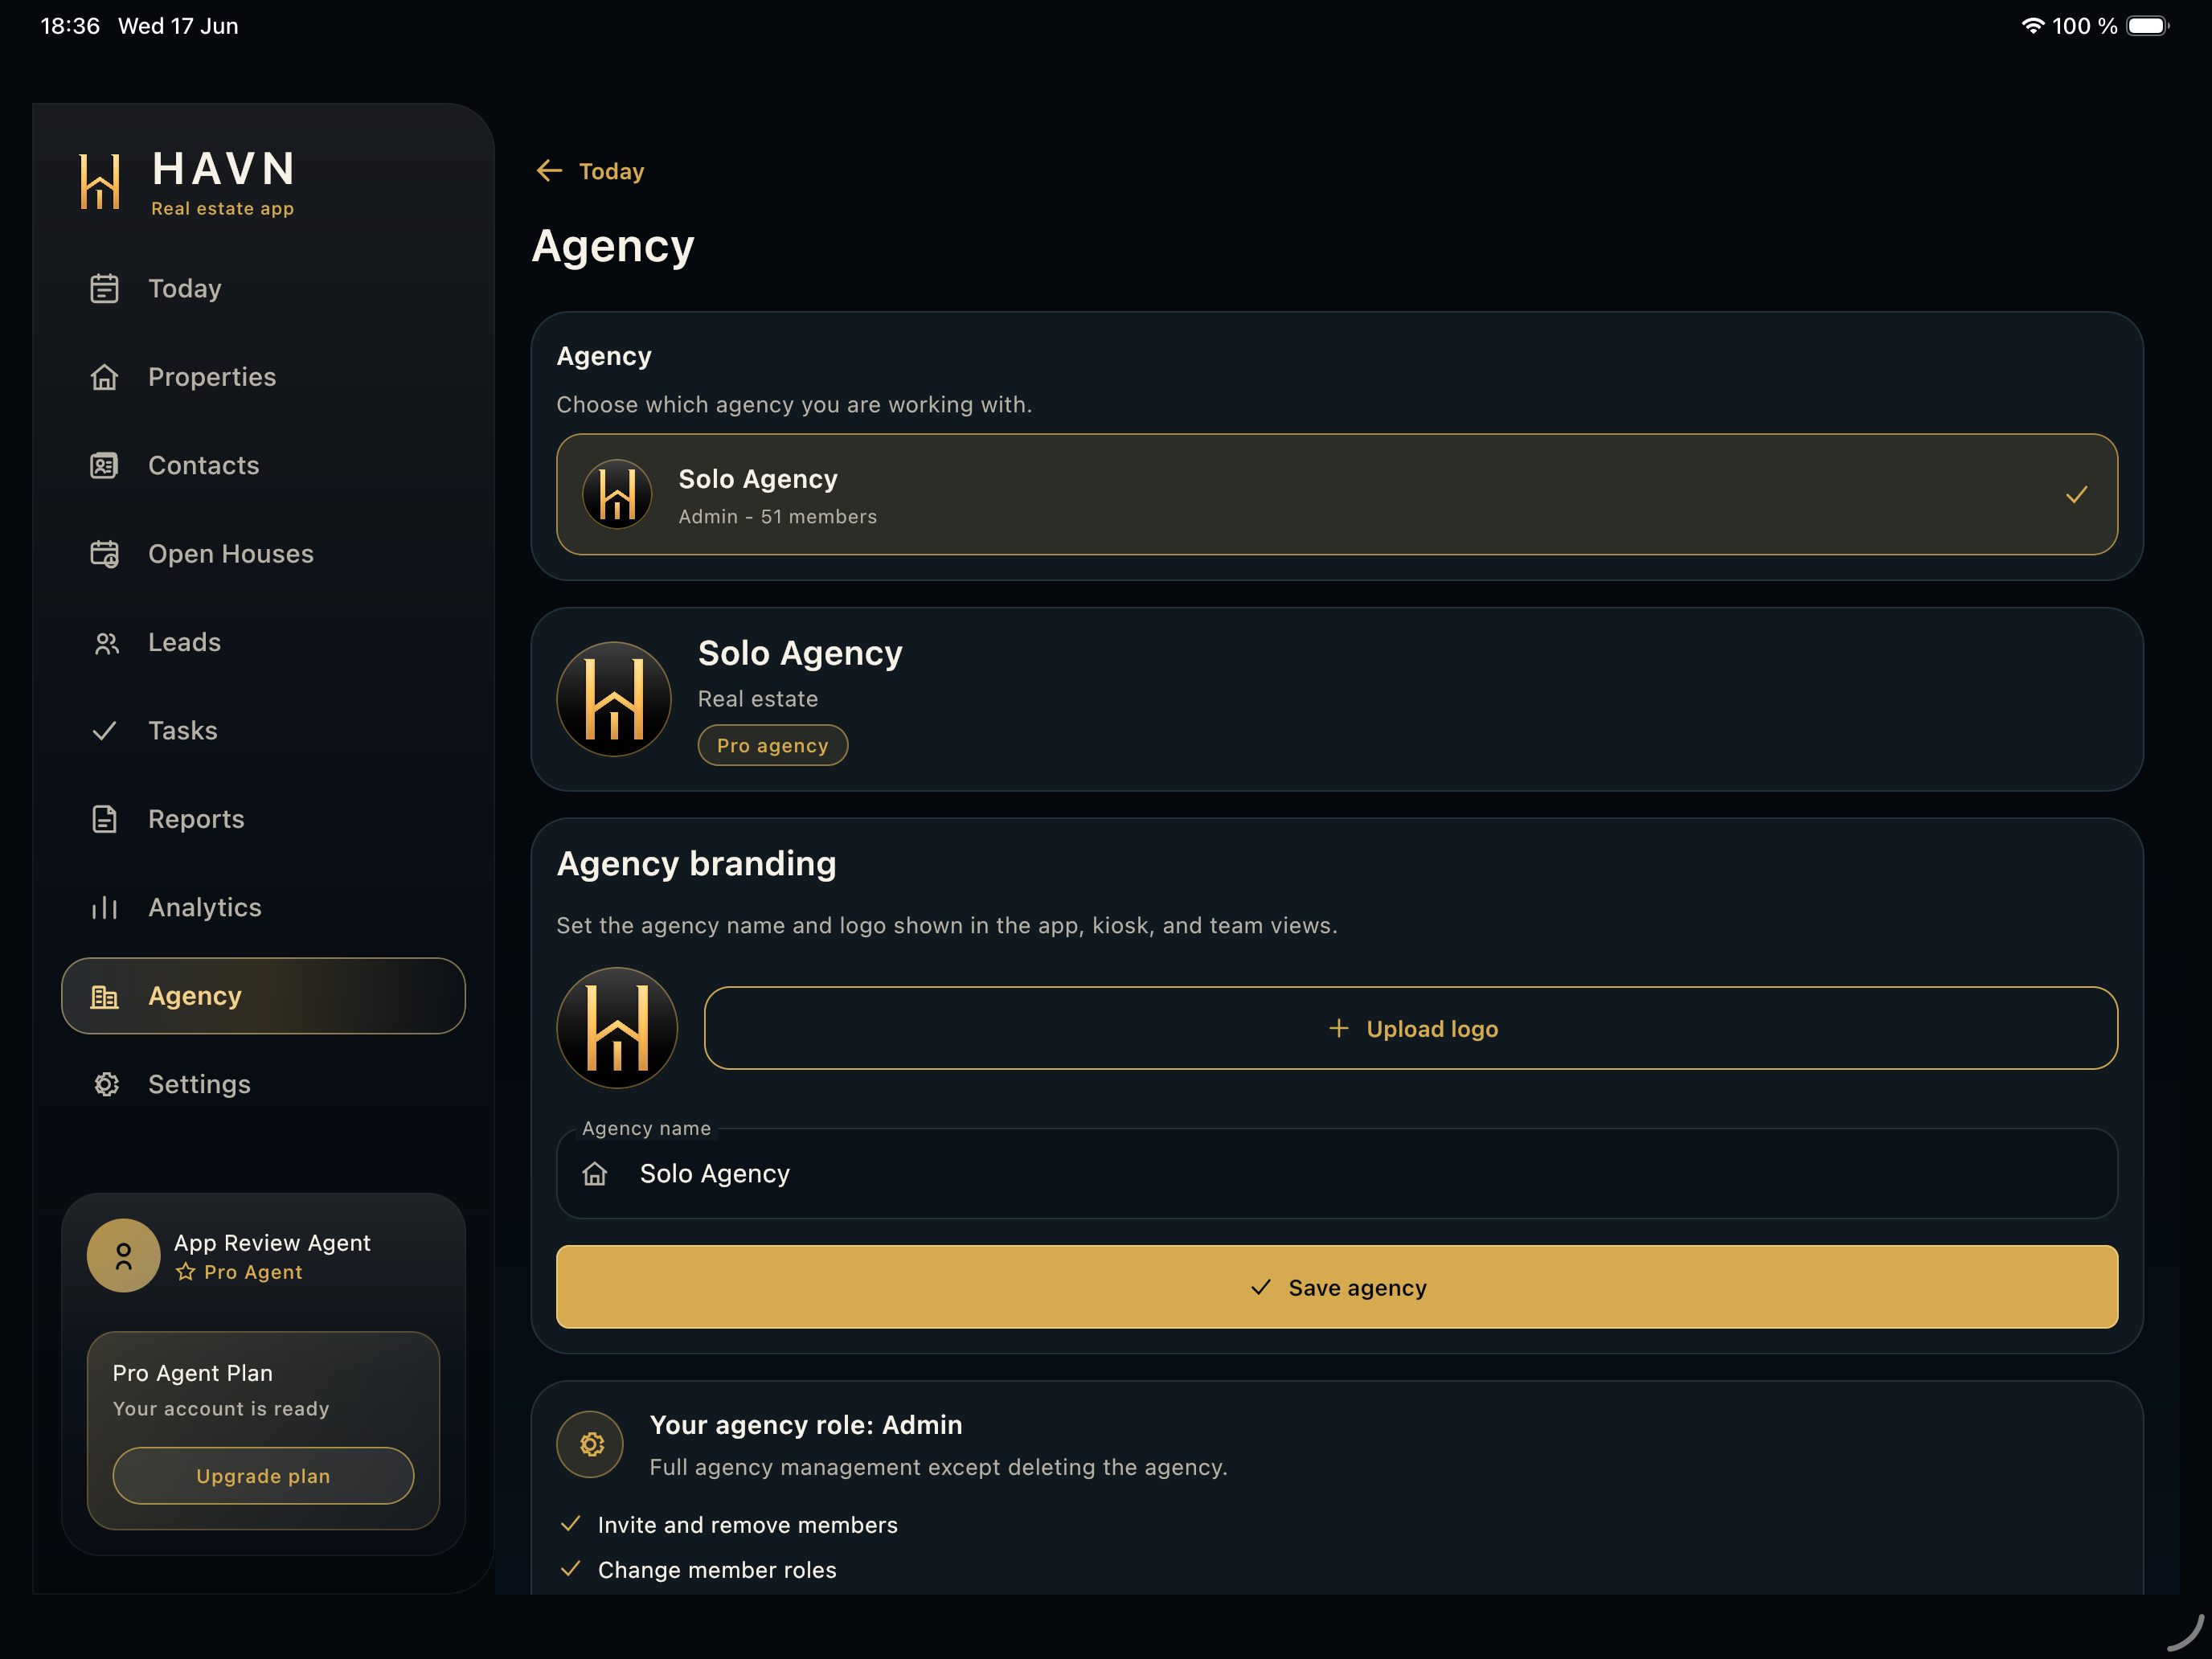Viewport: 2212px width, 1659px height.
Task: Select the Open Houses calendar icon
Action: [x=104, y=554]
